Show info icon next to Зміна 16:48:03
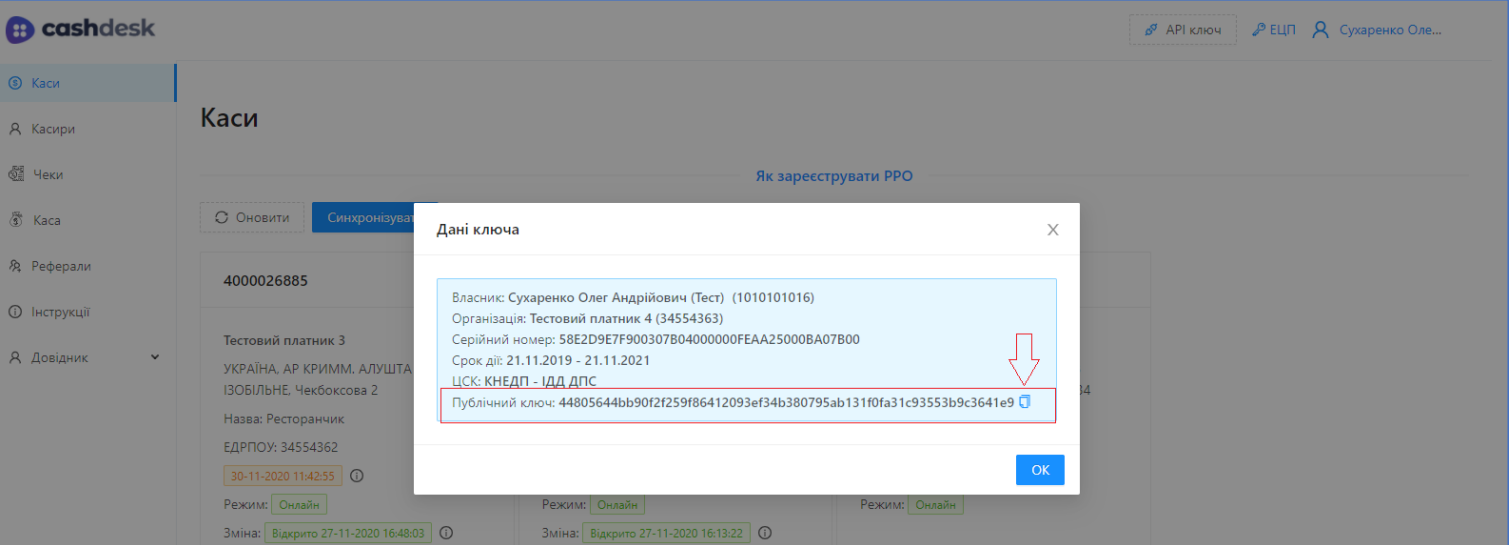Screen dimensions: 1509x545 pyautogui.click(x=446, y=533)
